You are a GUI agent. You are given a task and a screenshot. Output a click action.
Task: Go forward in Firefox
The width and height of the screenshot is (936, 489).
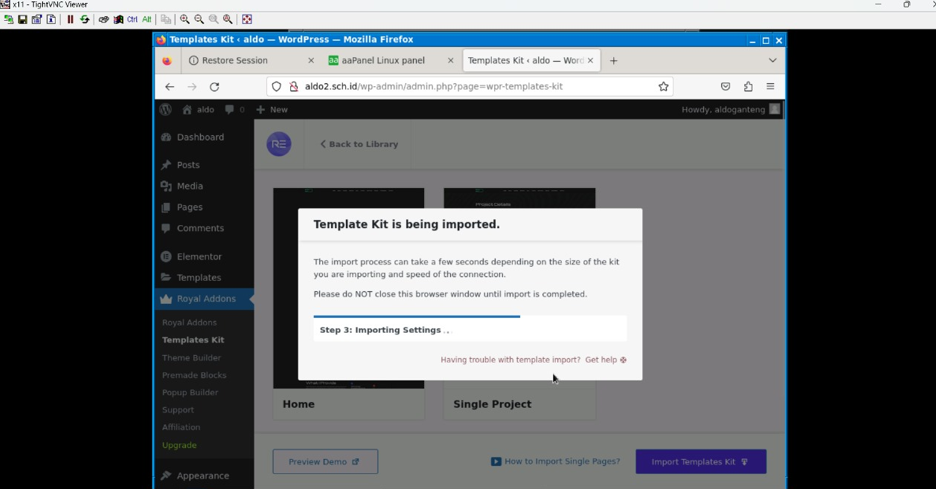click(x=192, y=87)
